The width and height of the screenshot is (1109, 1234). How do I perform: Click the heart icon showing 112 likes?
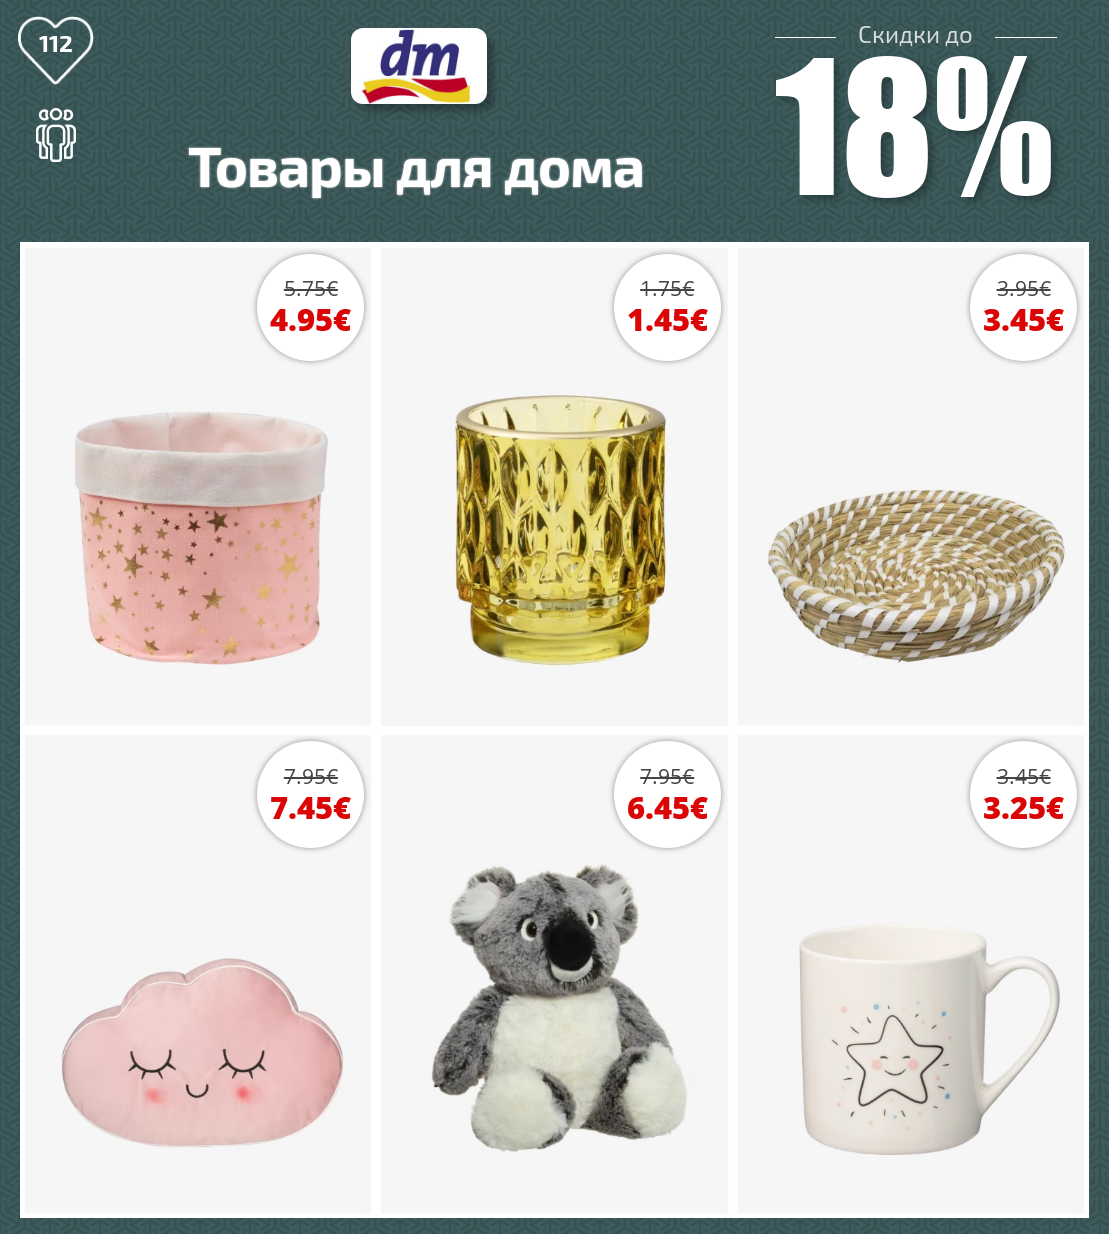(x=56, y=50)
